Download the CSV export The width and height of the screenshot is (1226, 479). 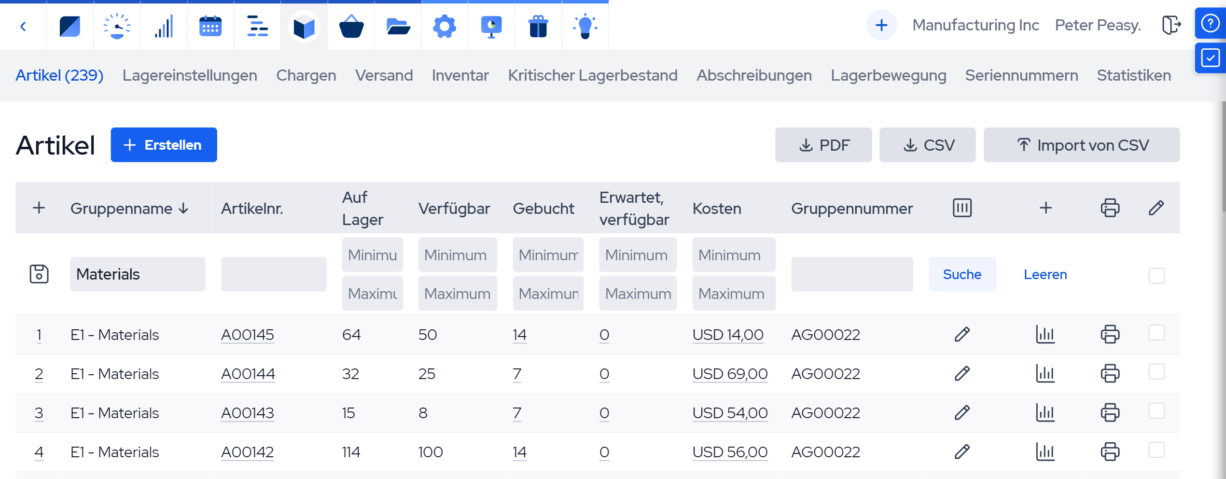click(x=927, y=145)
